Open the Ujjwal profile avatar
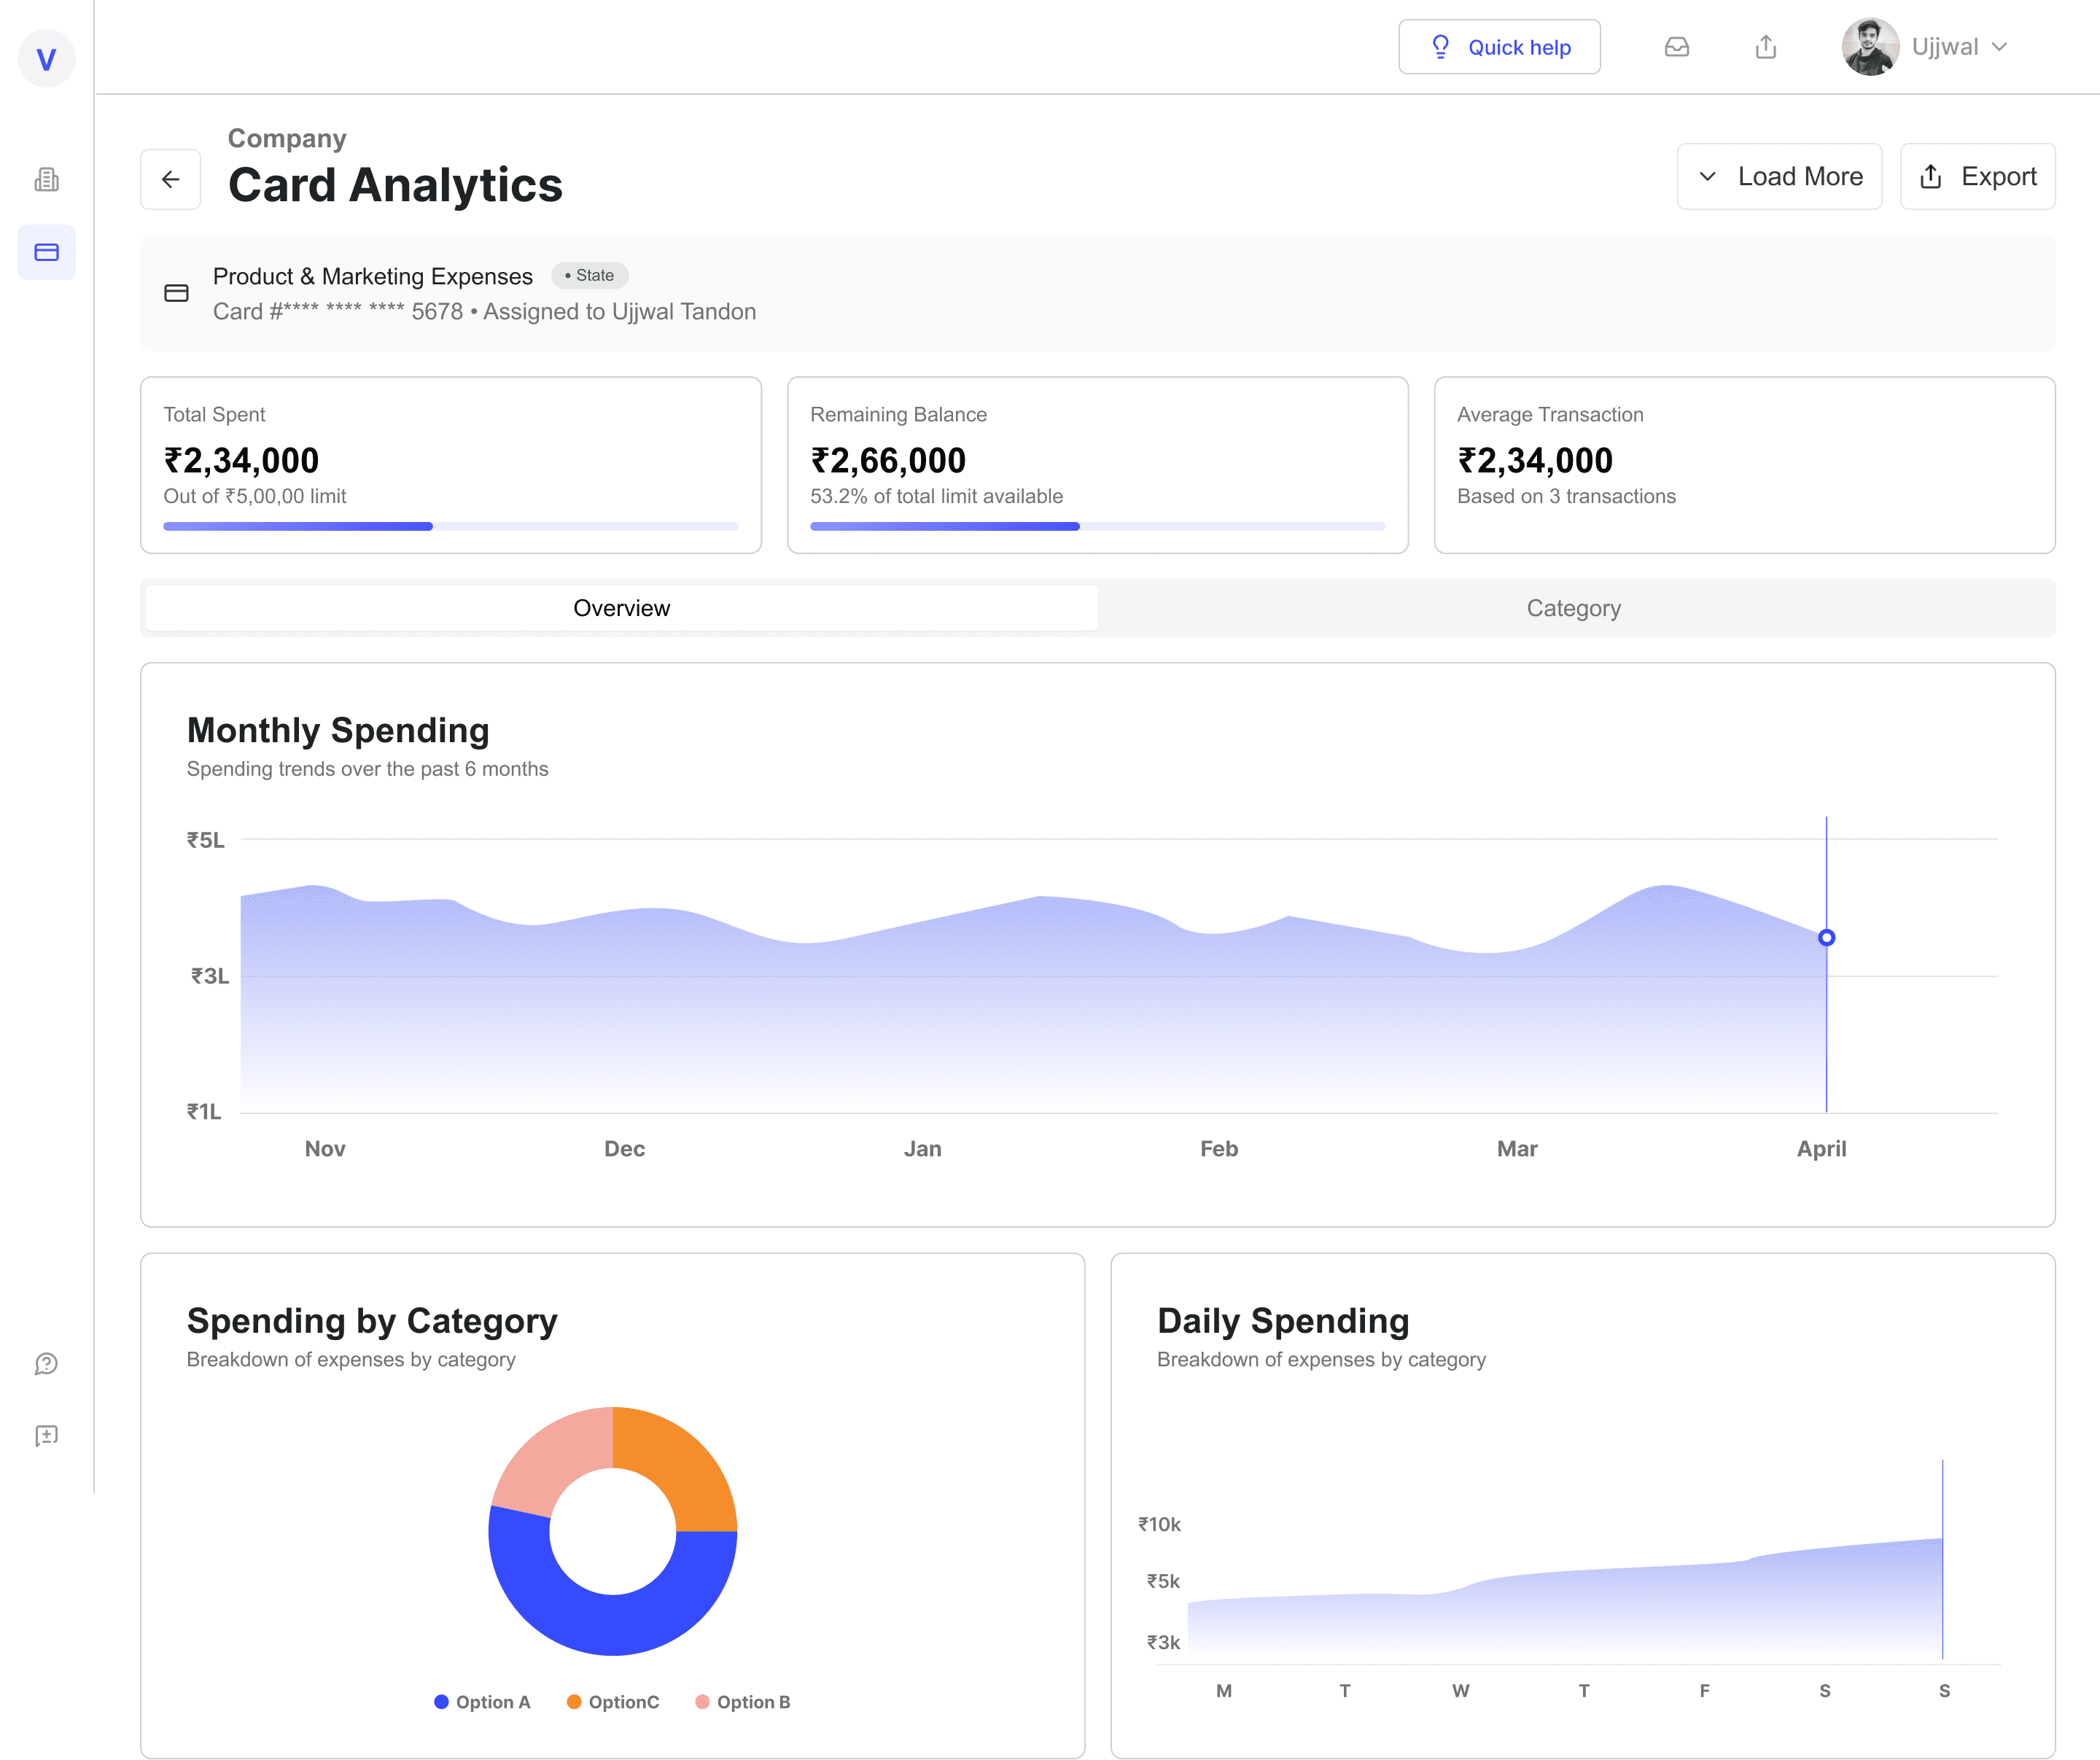Screen dimensions: 2100x1760 click(x=1870, y=47)
